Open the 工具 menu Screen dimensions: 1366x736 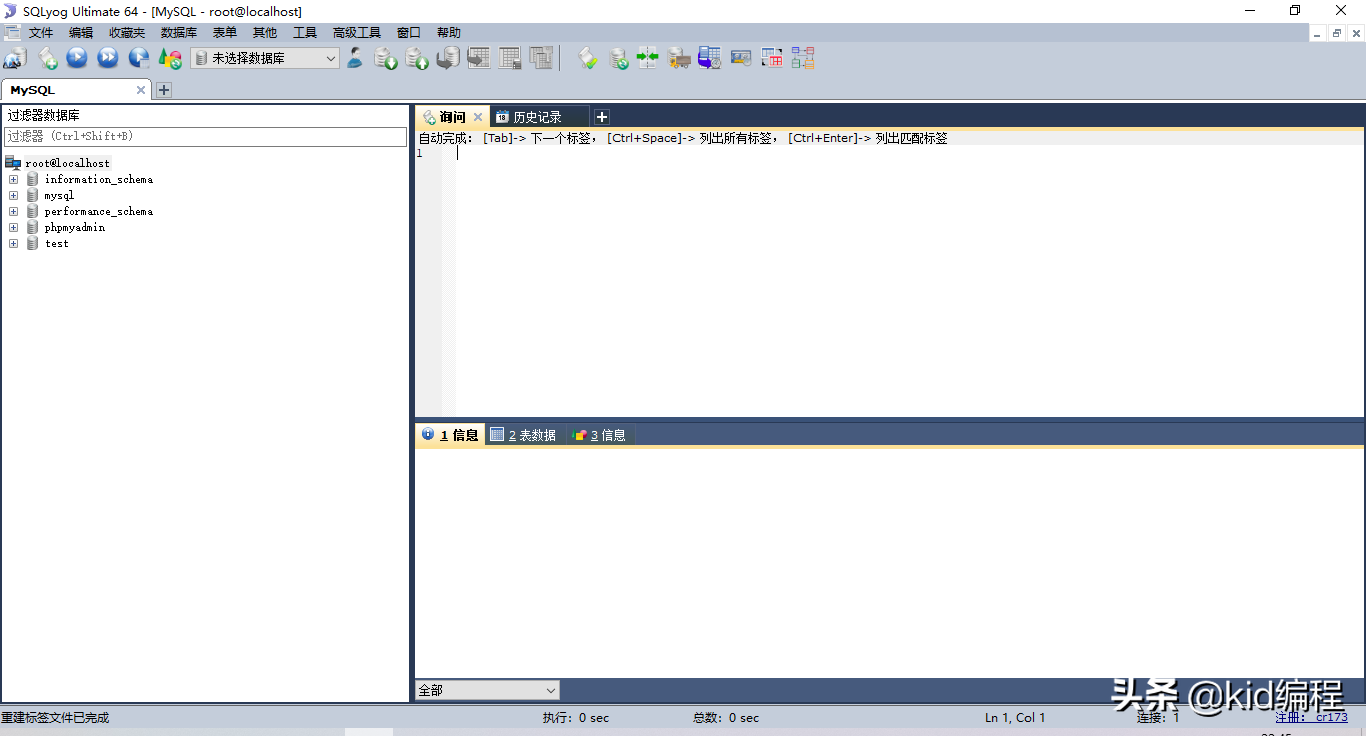(x=305, y=32)
